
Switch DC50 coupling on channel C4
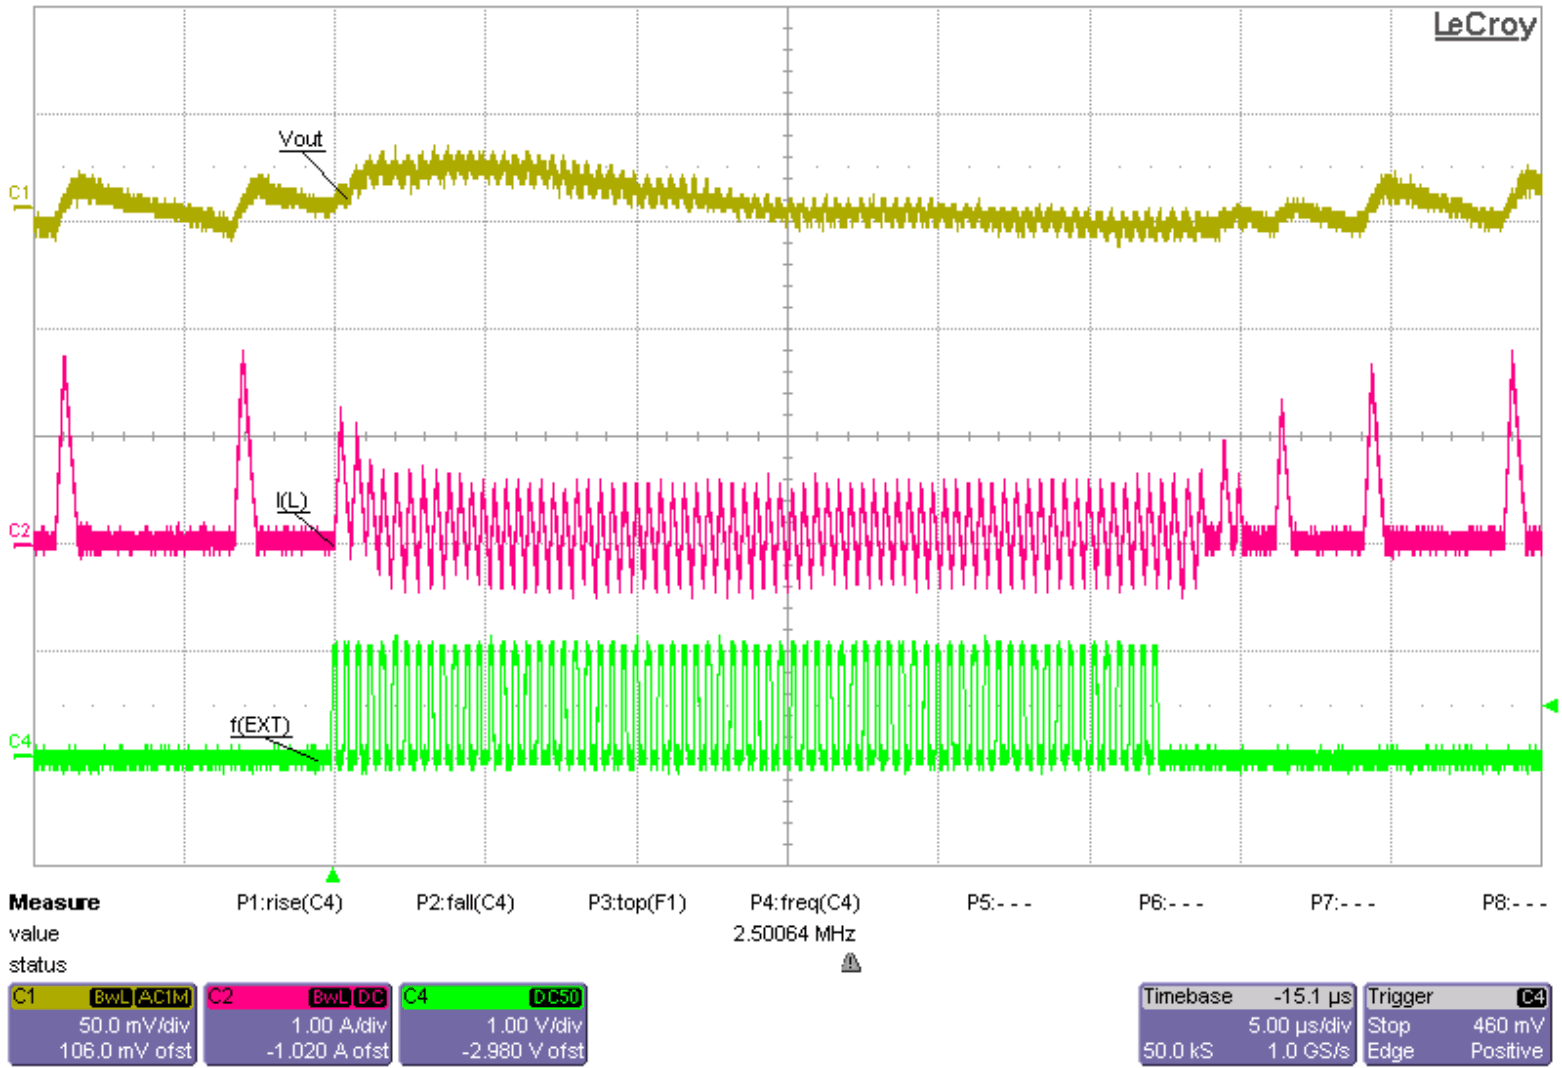coord(556,997)
